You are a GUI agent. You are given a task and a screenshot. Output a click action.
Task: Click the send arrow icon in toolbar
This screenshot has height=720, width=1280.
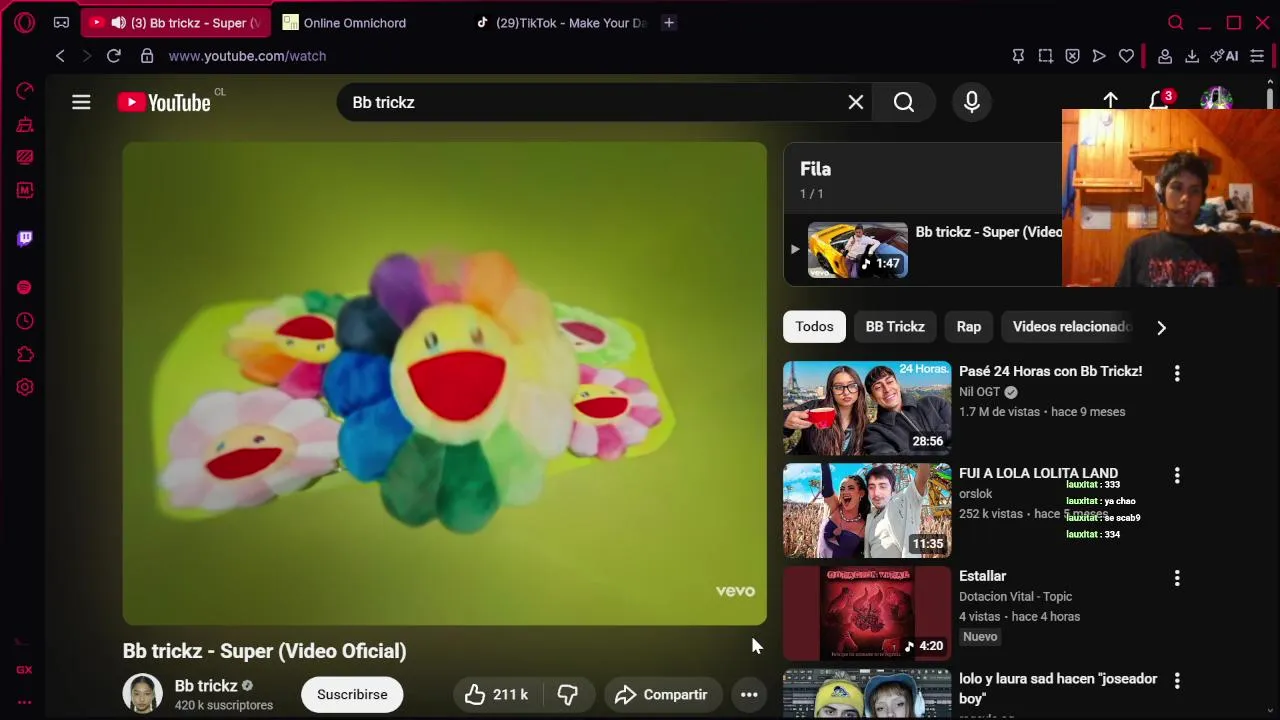coord(1099,56)
